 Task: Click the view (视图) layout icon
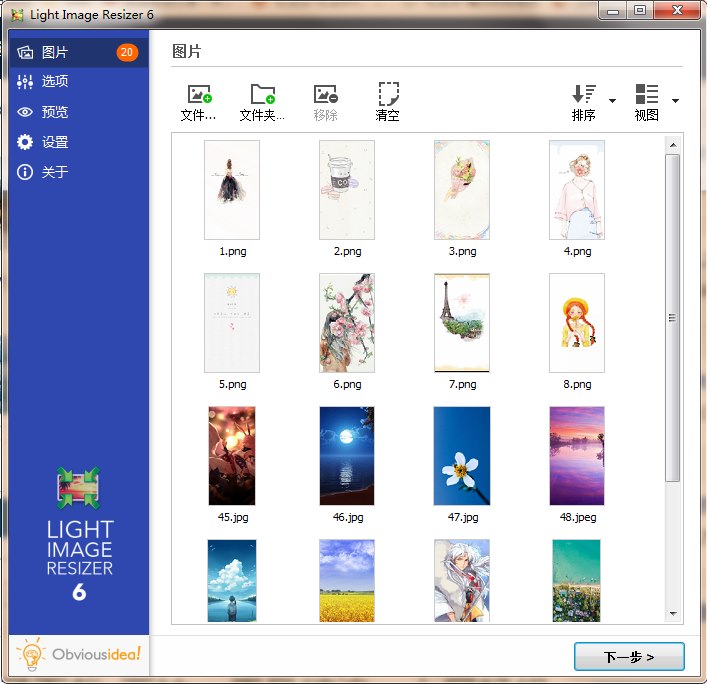pyautogui.click(x=647, y=95)
